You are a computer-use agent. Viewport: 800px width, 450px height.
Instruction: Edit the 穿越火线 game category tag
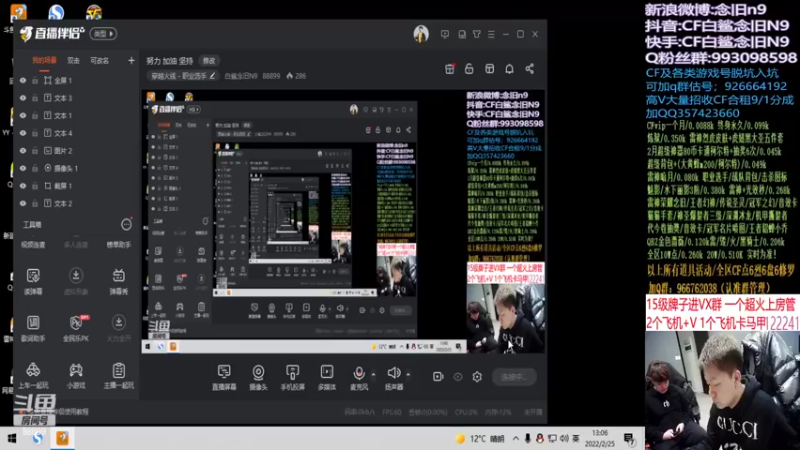point(183,76)
